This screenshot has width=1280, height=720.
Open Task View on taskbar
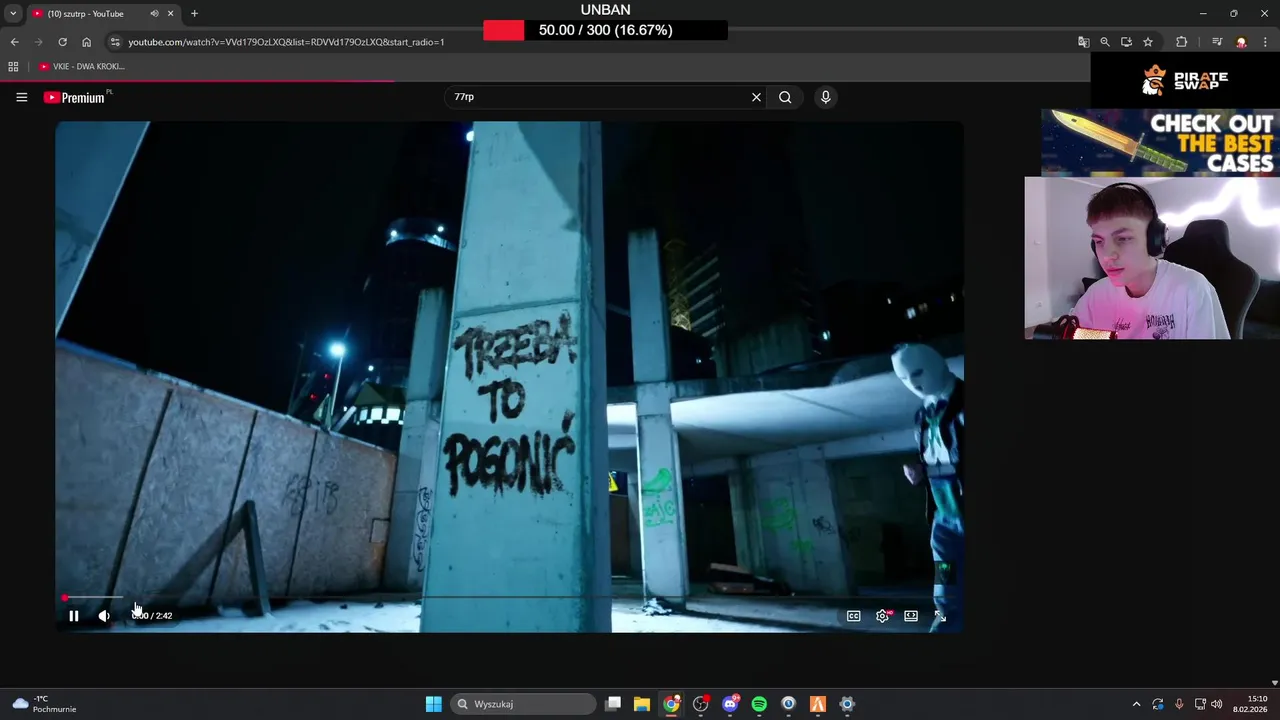click(x=613, y=704)
